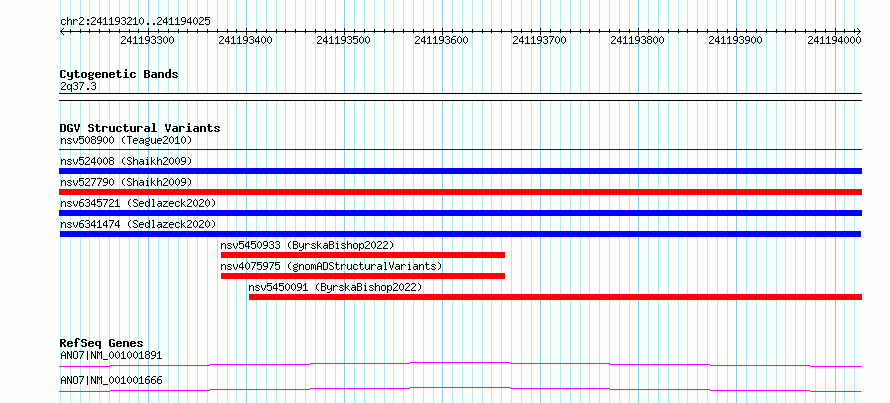Select the red nsv4075975 variant bar

363,276
